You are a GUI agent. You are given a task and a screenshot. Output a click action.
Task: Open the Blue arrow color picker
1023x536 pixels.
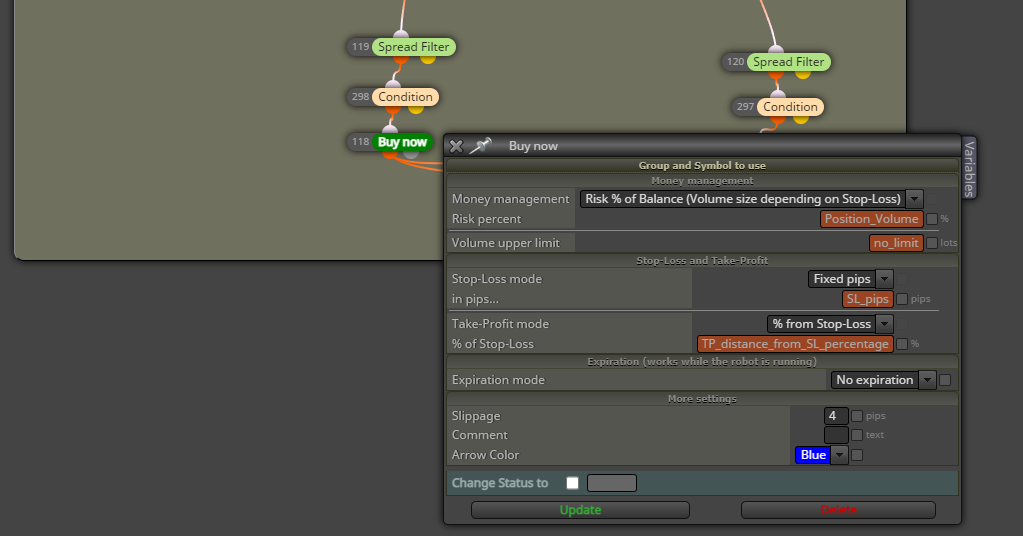point(821,454)
